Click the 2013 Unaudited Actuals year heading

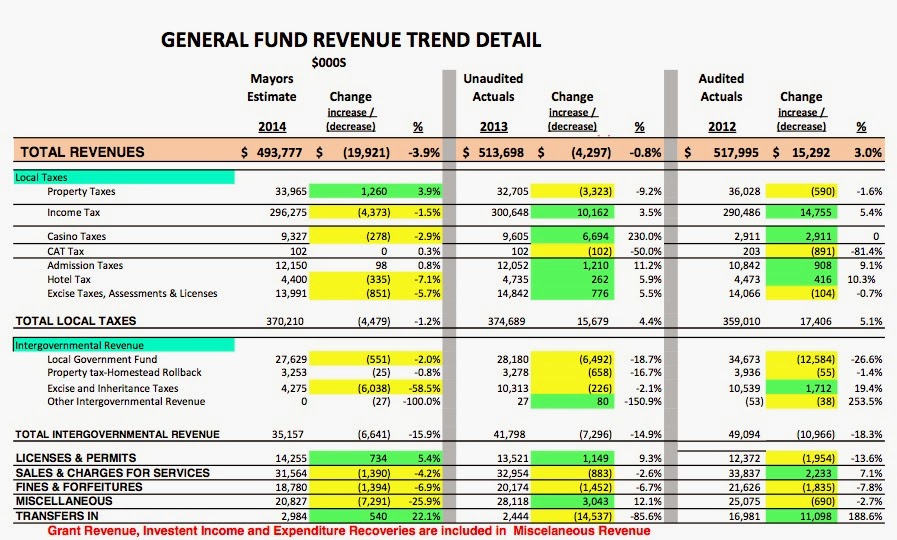(494, 126)
